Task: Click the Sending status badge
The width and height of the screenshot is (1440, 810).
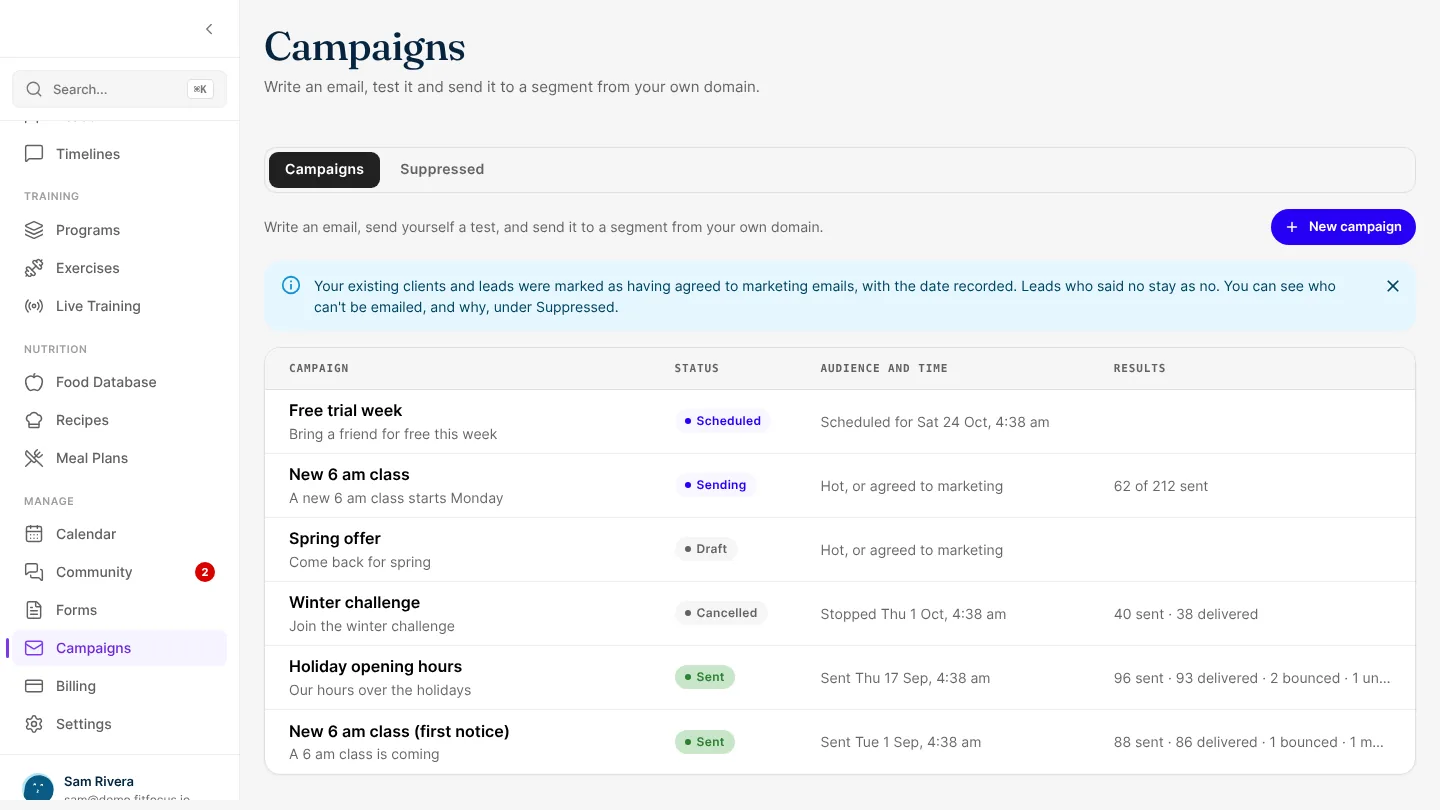Action: (x=715, y=485)
